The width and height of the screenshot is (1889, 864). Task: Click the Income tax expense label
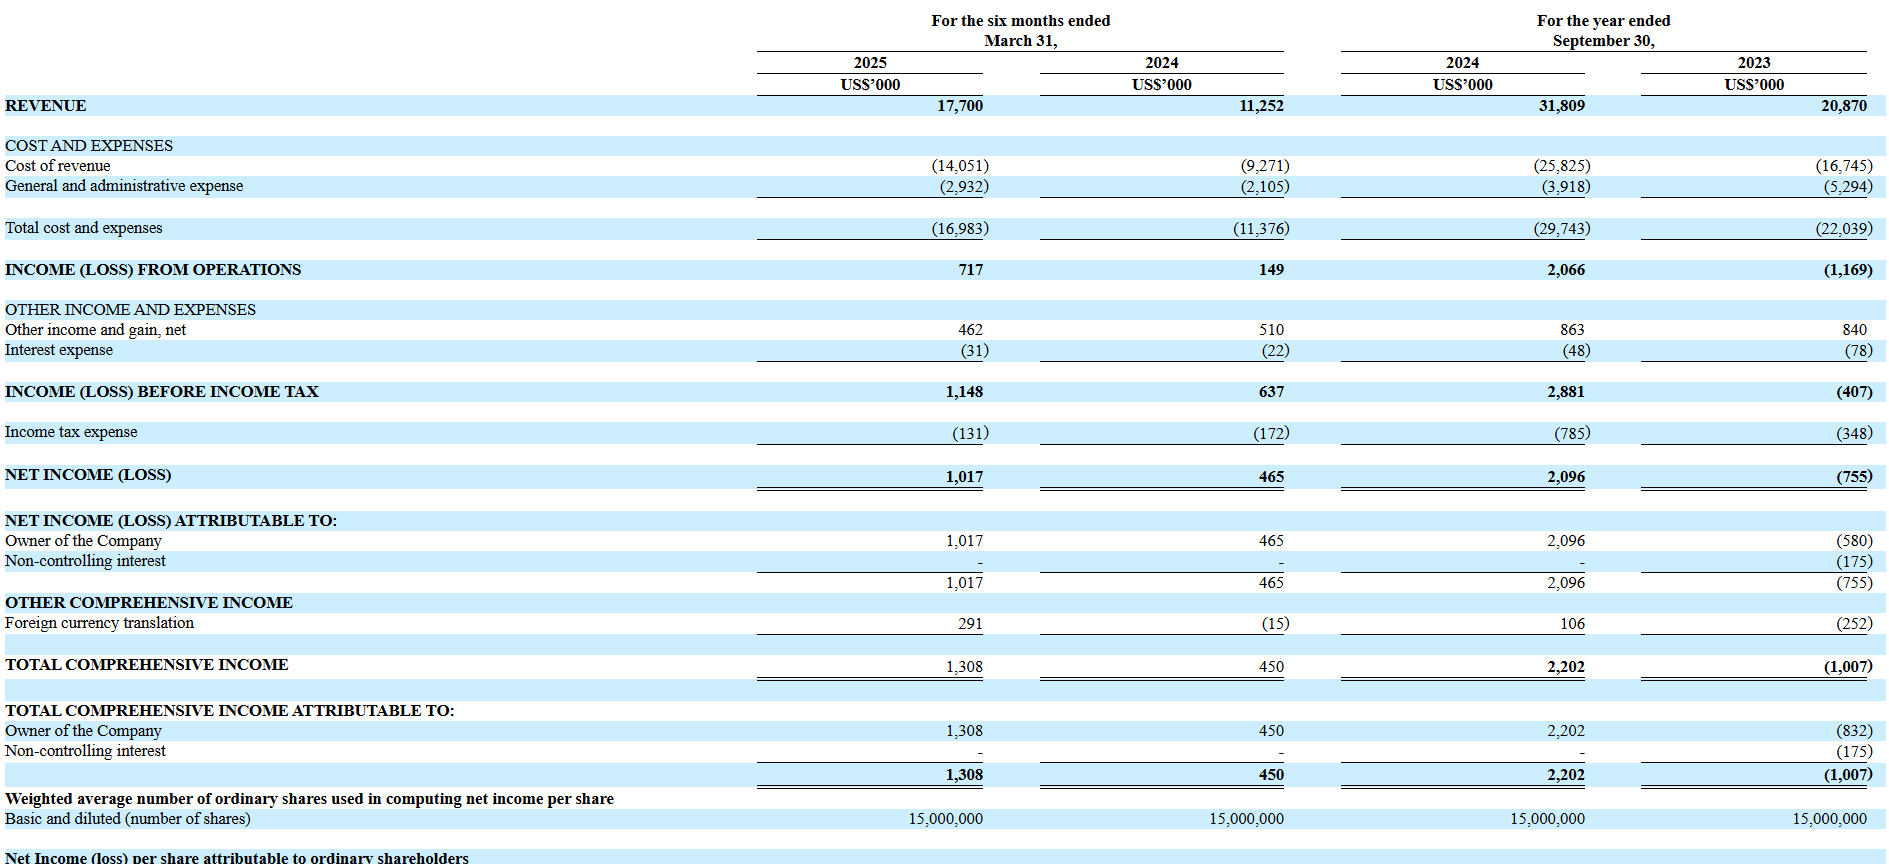(71, 432)
